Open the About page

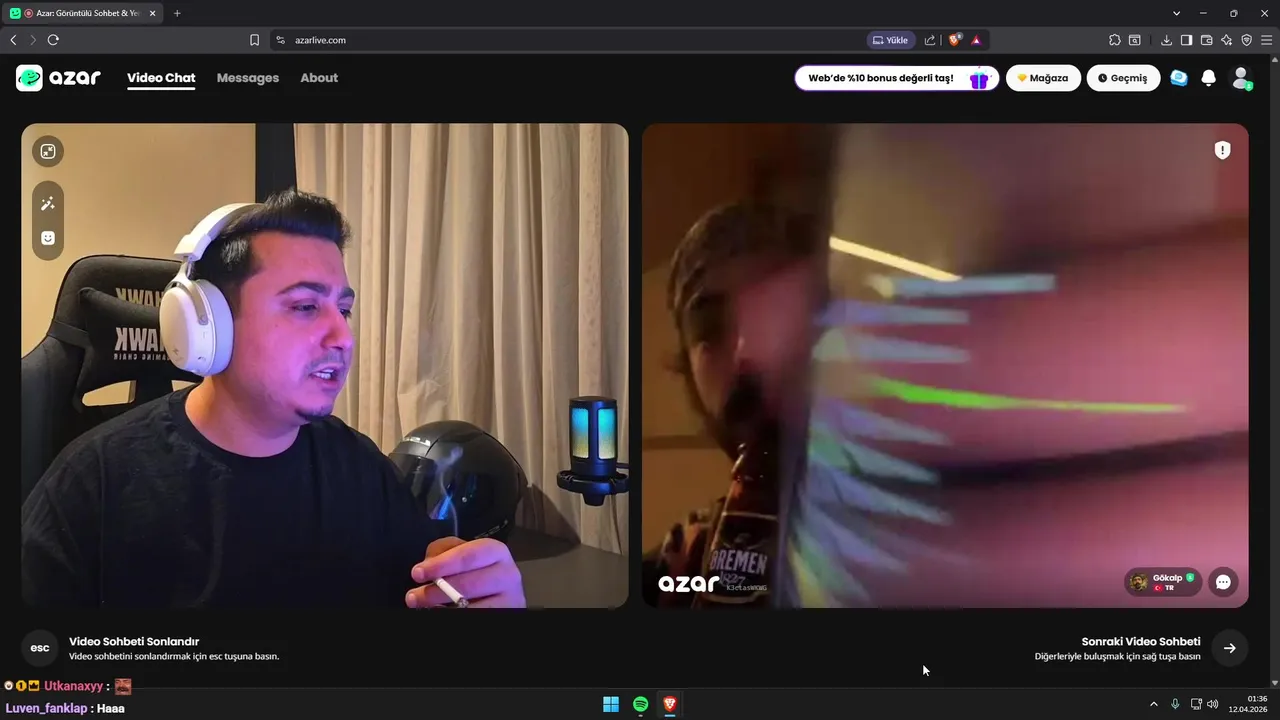[319, 78]
